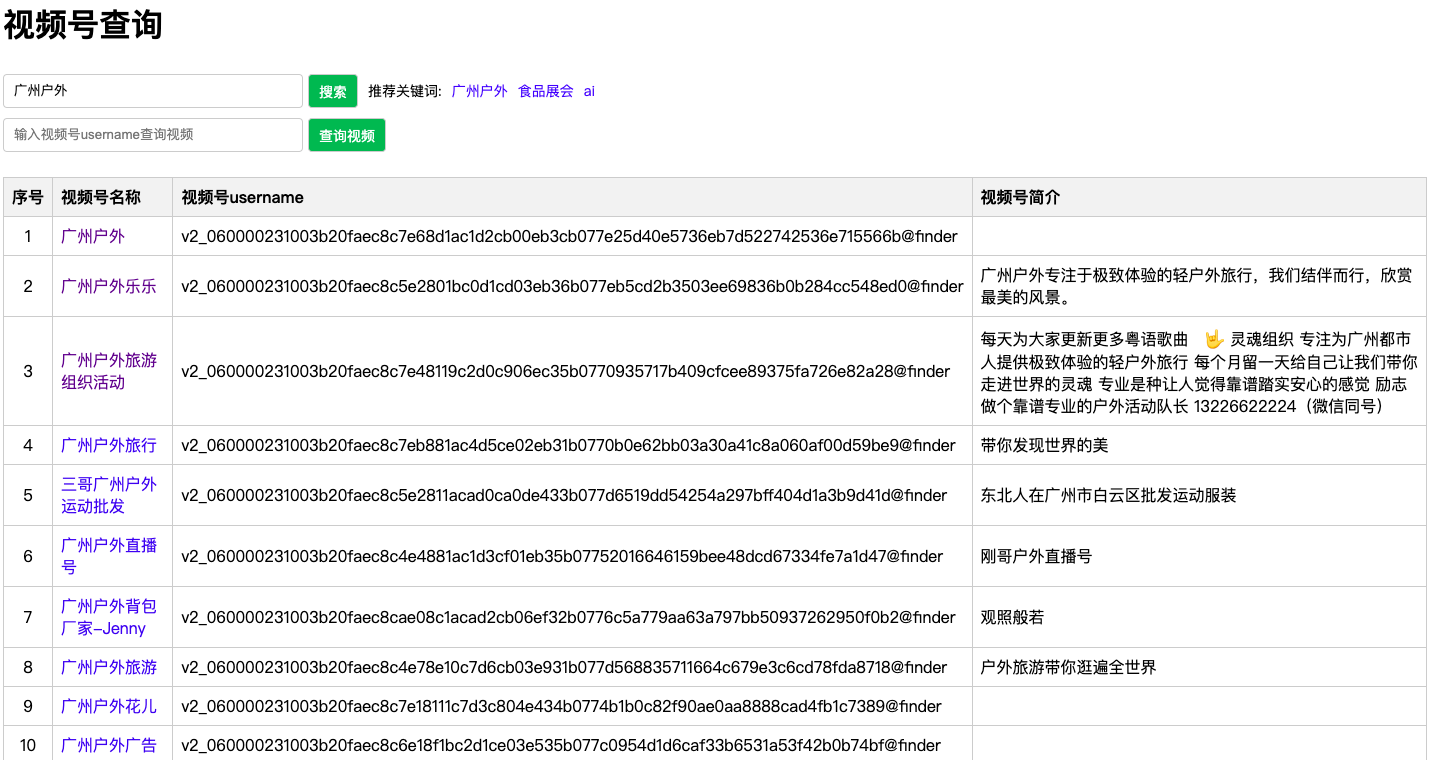Select the recommended keyword 食品展会

click(x=546, y=91)
